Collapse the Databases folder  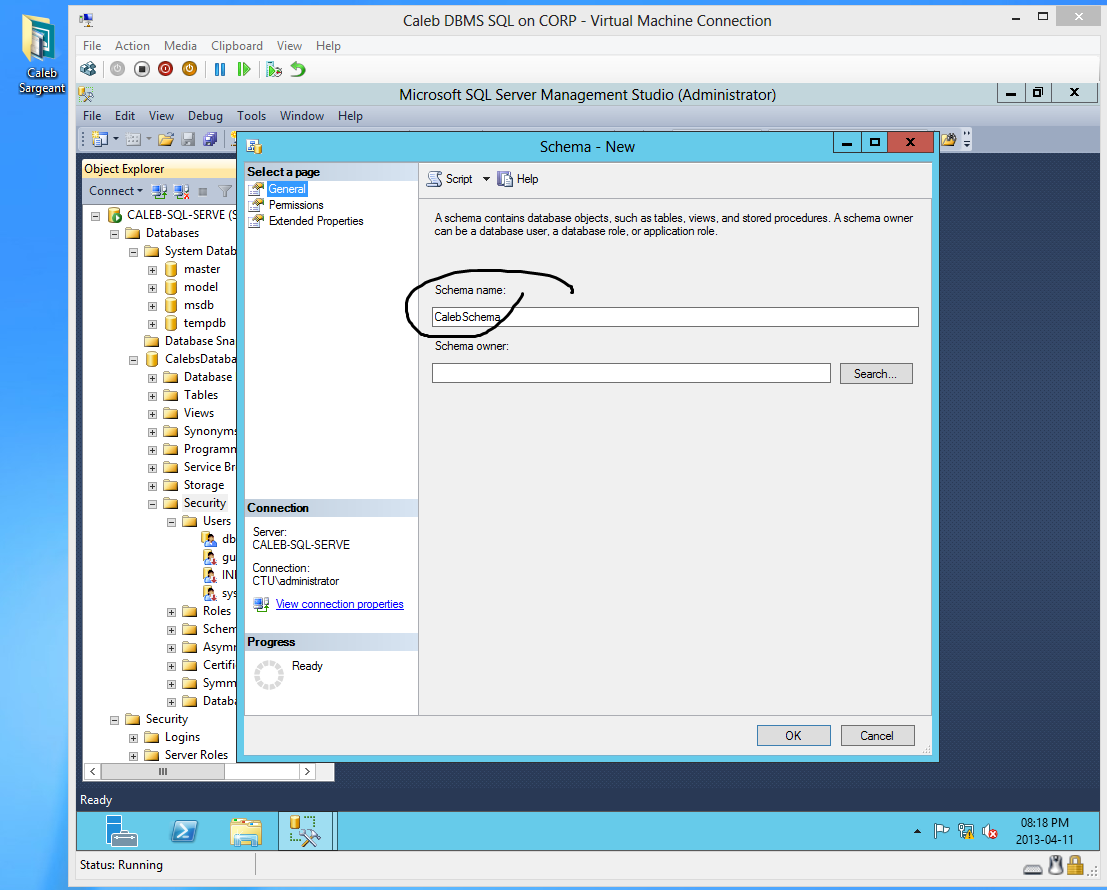(x=114, y=234)
